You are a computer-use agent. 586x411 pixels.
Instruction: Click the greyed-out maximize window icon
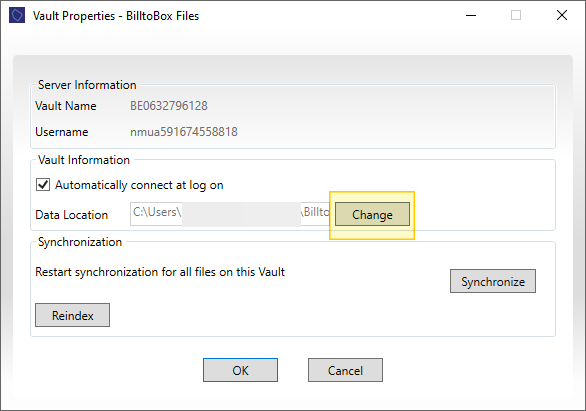(516, 15)
